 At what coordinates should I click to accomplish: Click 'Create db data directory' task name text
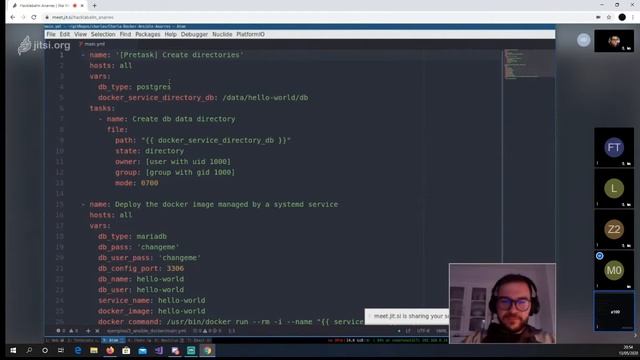(184, 119)
